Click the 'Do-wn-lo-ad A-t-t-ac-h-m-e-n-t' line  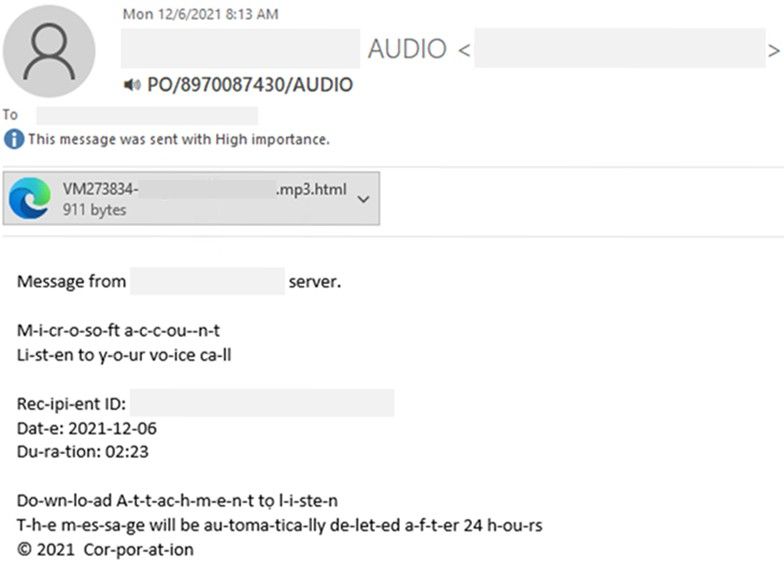pyautogui.click(x=178, y=500)
